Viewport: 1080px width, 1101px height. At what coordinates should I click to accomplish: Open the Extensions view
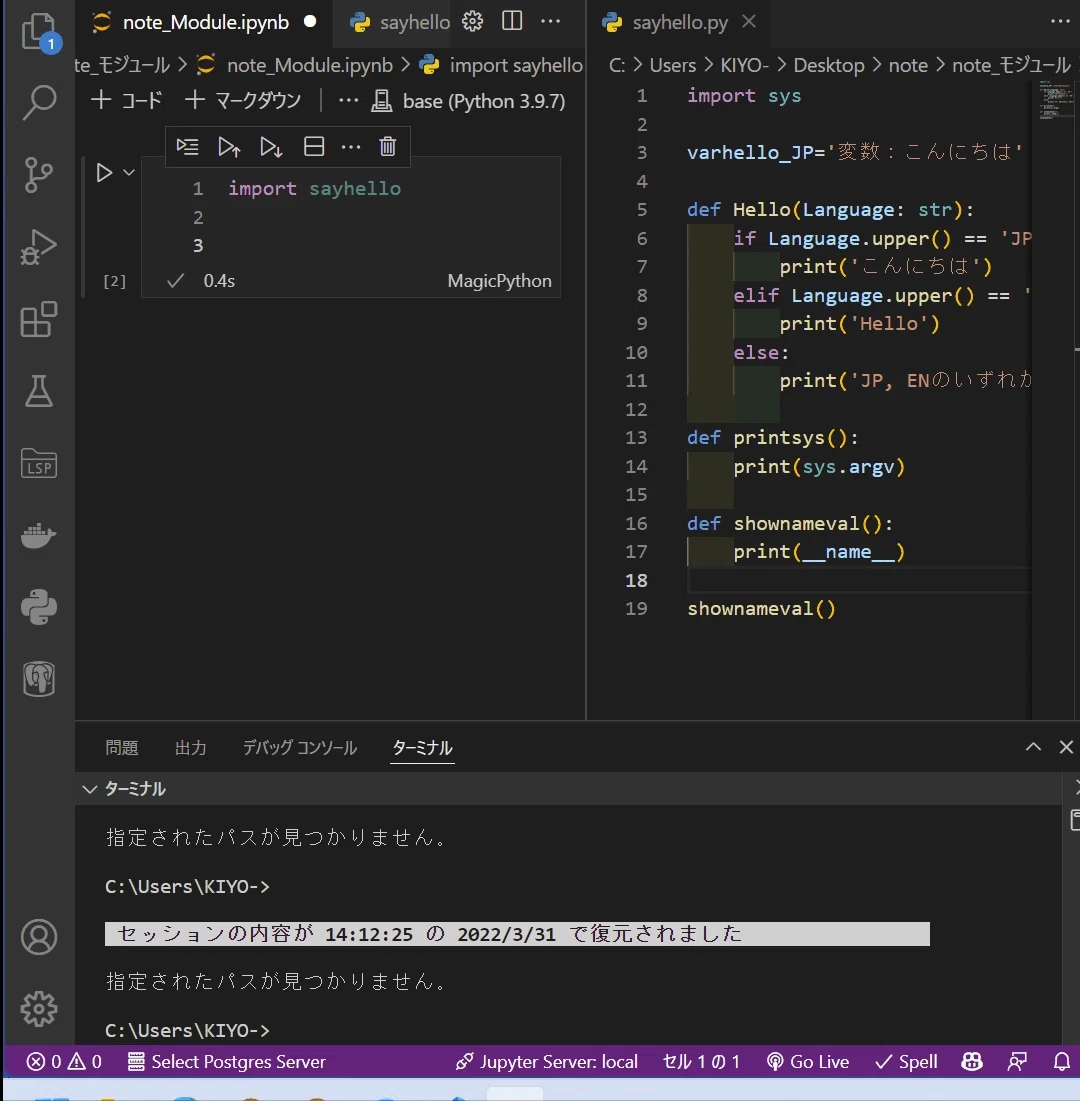(39, 319)
